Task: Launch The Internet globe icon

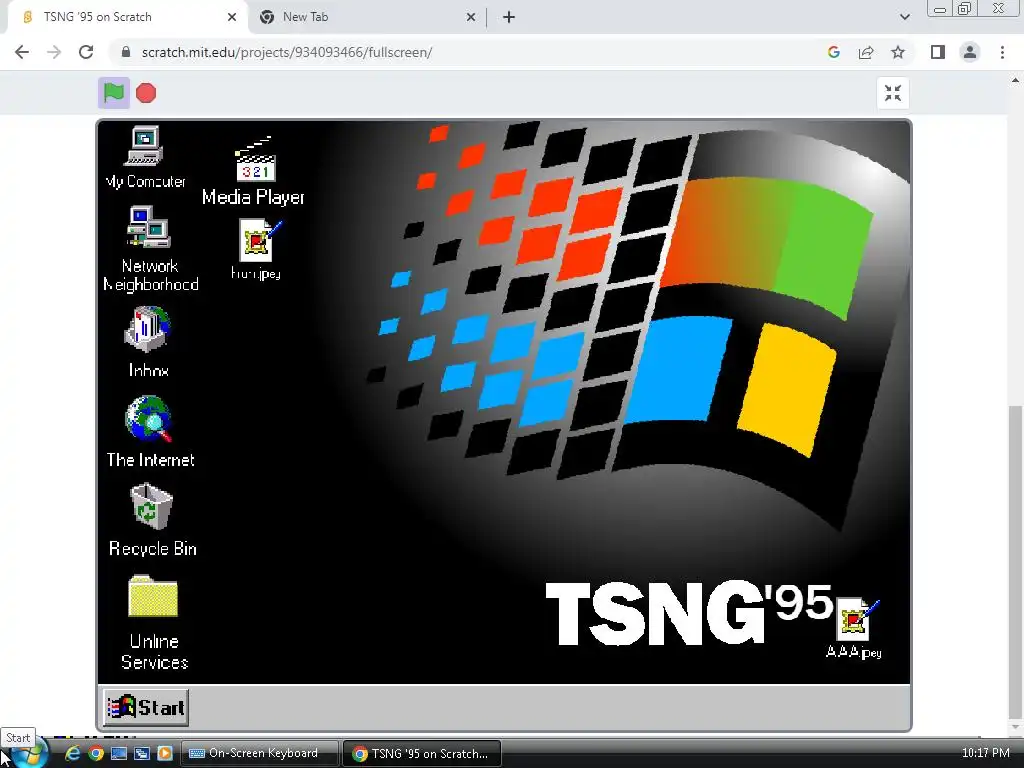Action: click(150, 432)
